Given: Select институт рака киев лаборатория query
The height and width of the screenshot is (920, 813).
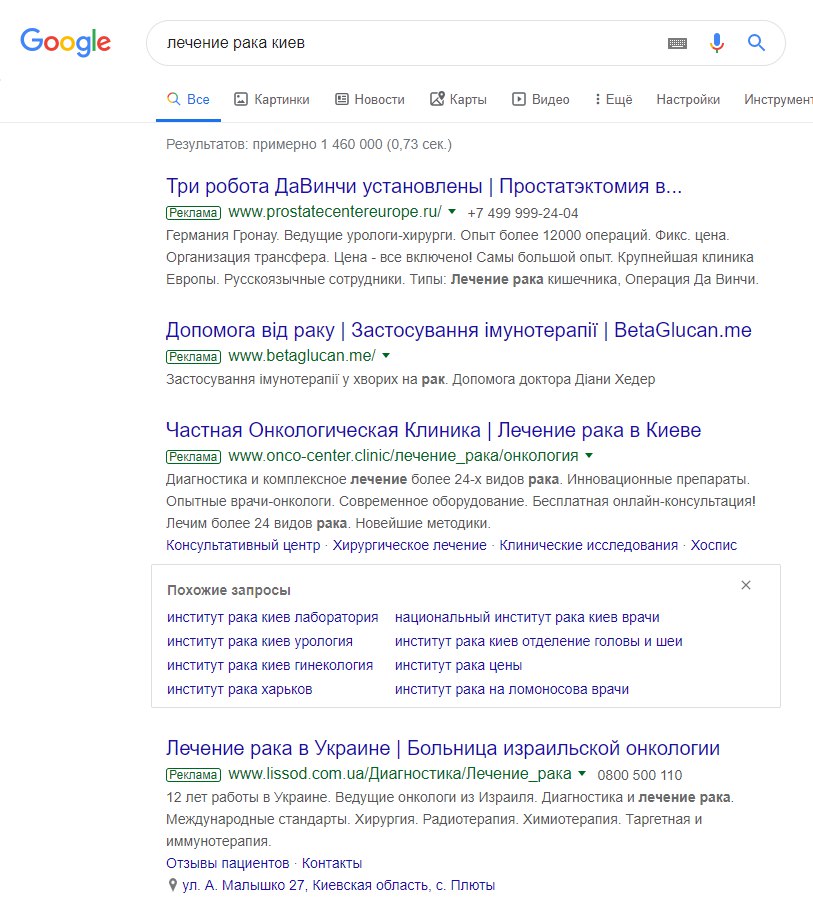Looking at the screenshot, I should coord(272,617).
